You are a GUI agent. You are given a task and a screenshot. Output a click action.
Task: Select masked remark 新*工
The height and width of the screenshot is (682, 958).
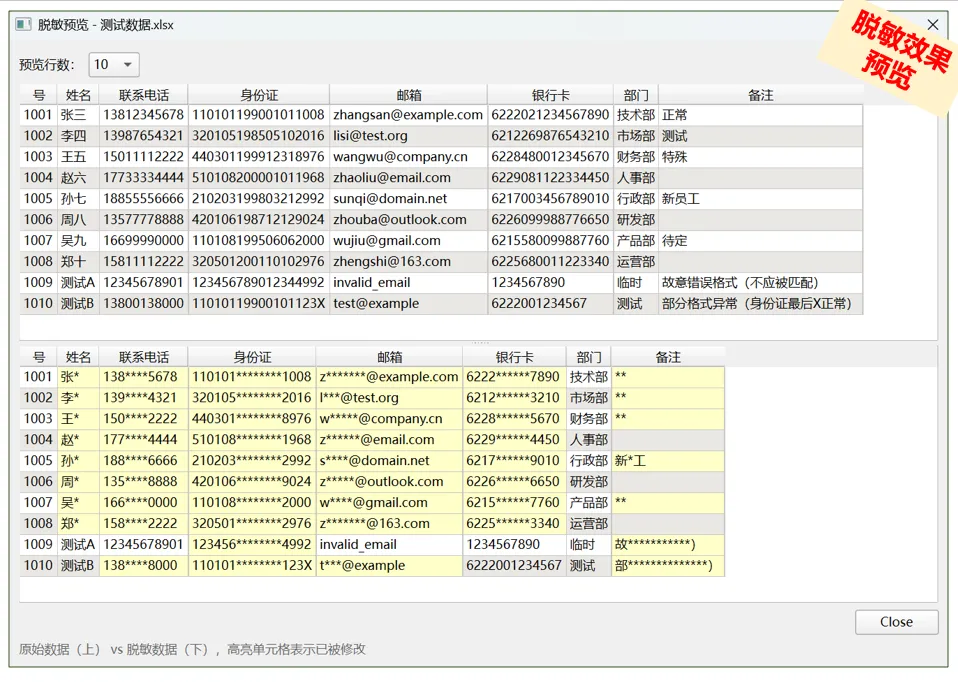(x=668, y=461)
